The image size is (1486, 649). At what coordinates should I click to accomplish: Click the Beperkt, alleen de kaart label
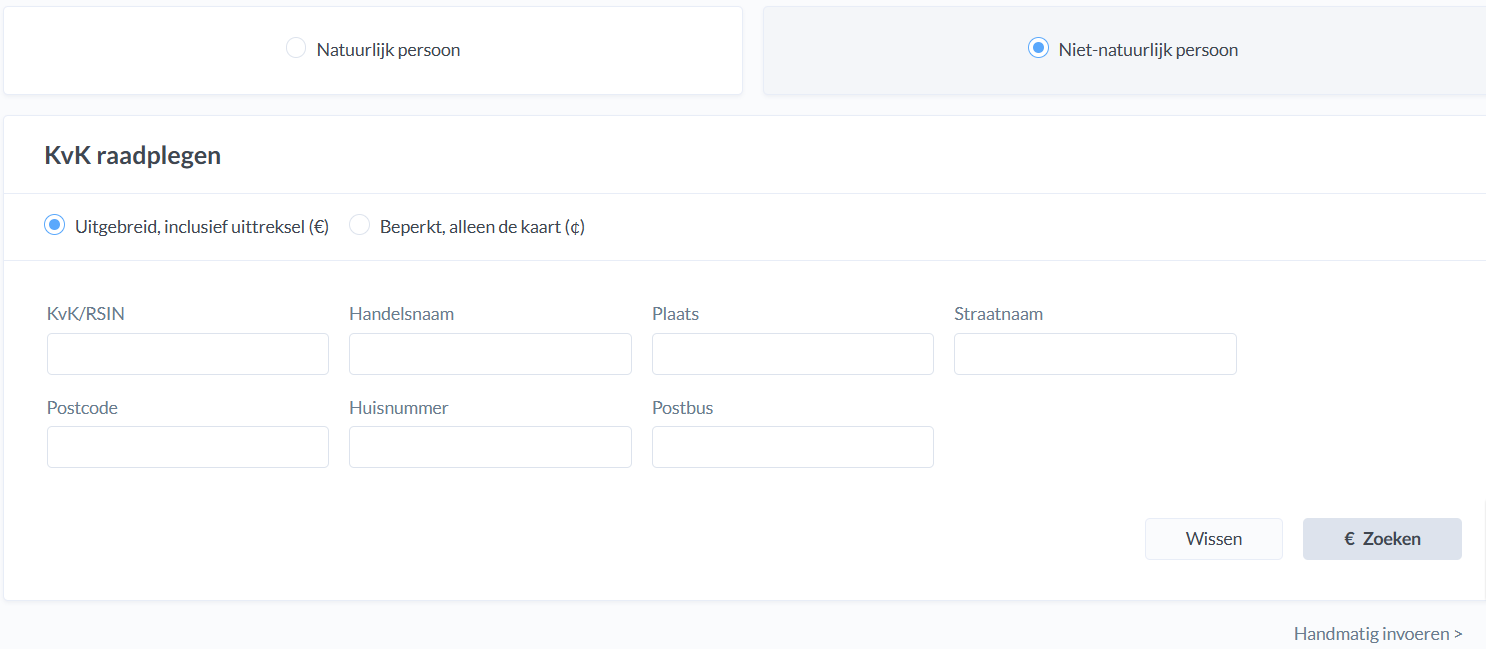coord(482,226)
